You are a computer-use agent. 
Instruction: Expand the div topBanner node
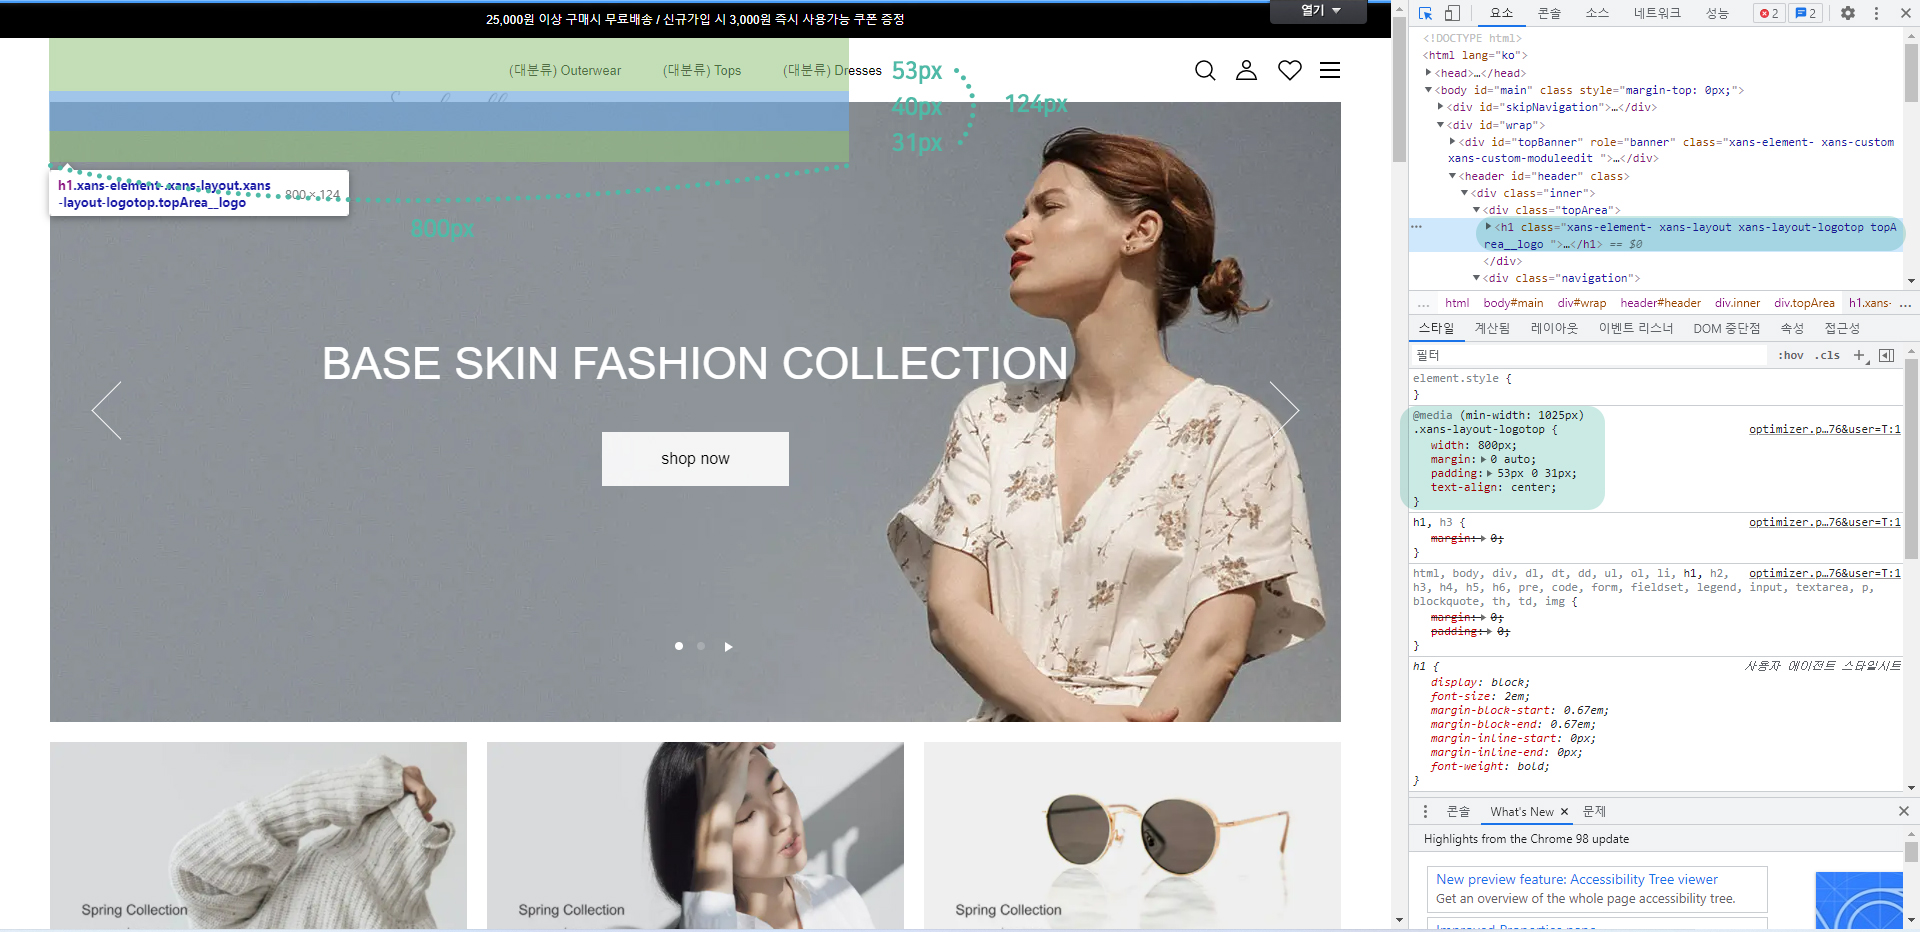(1453, 142)
